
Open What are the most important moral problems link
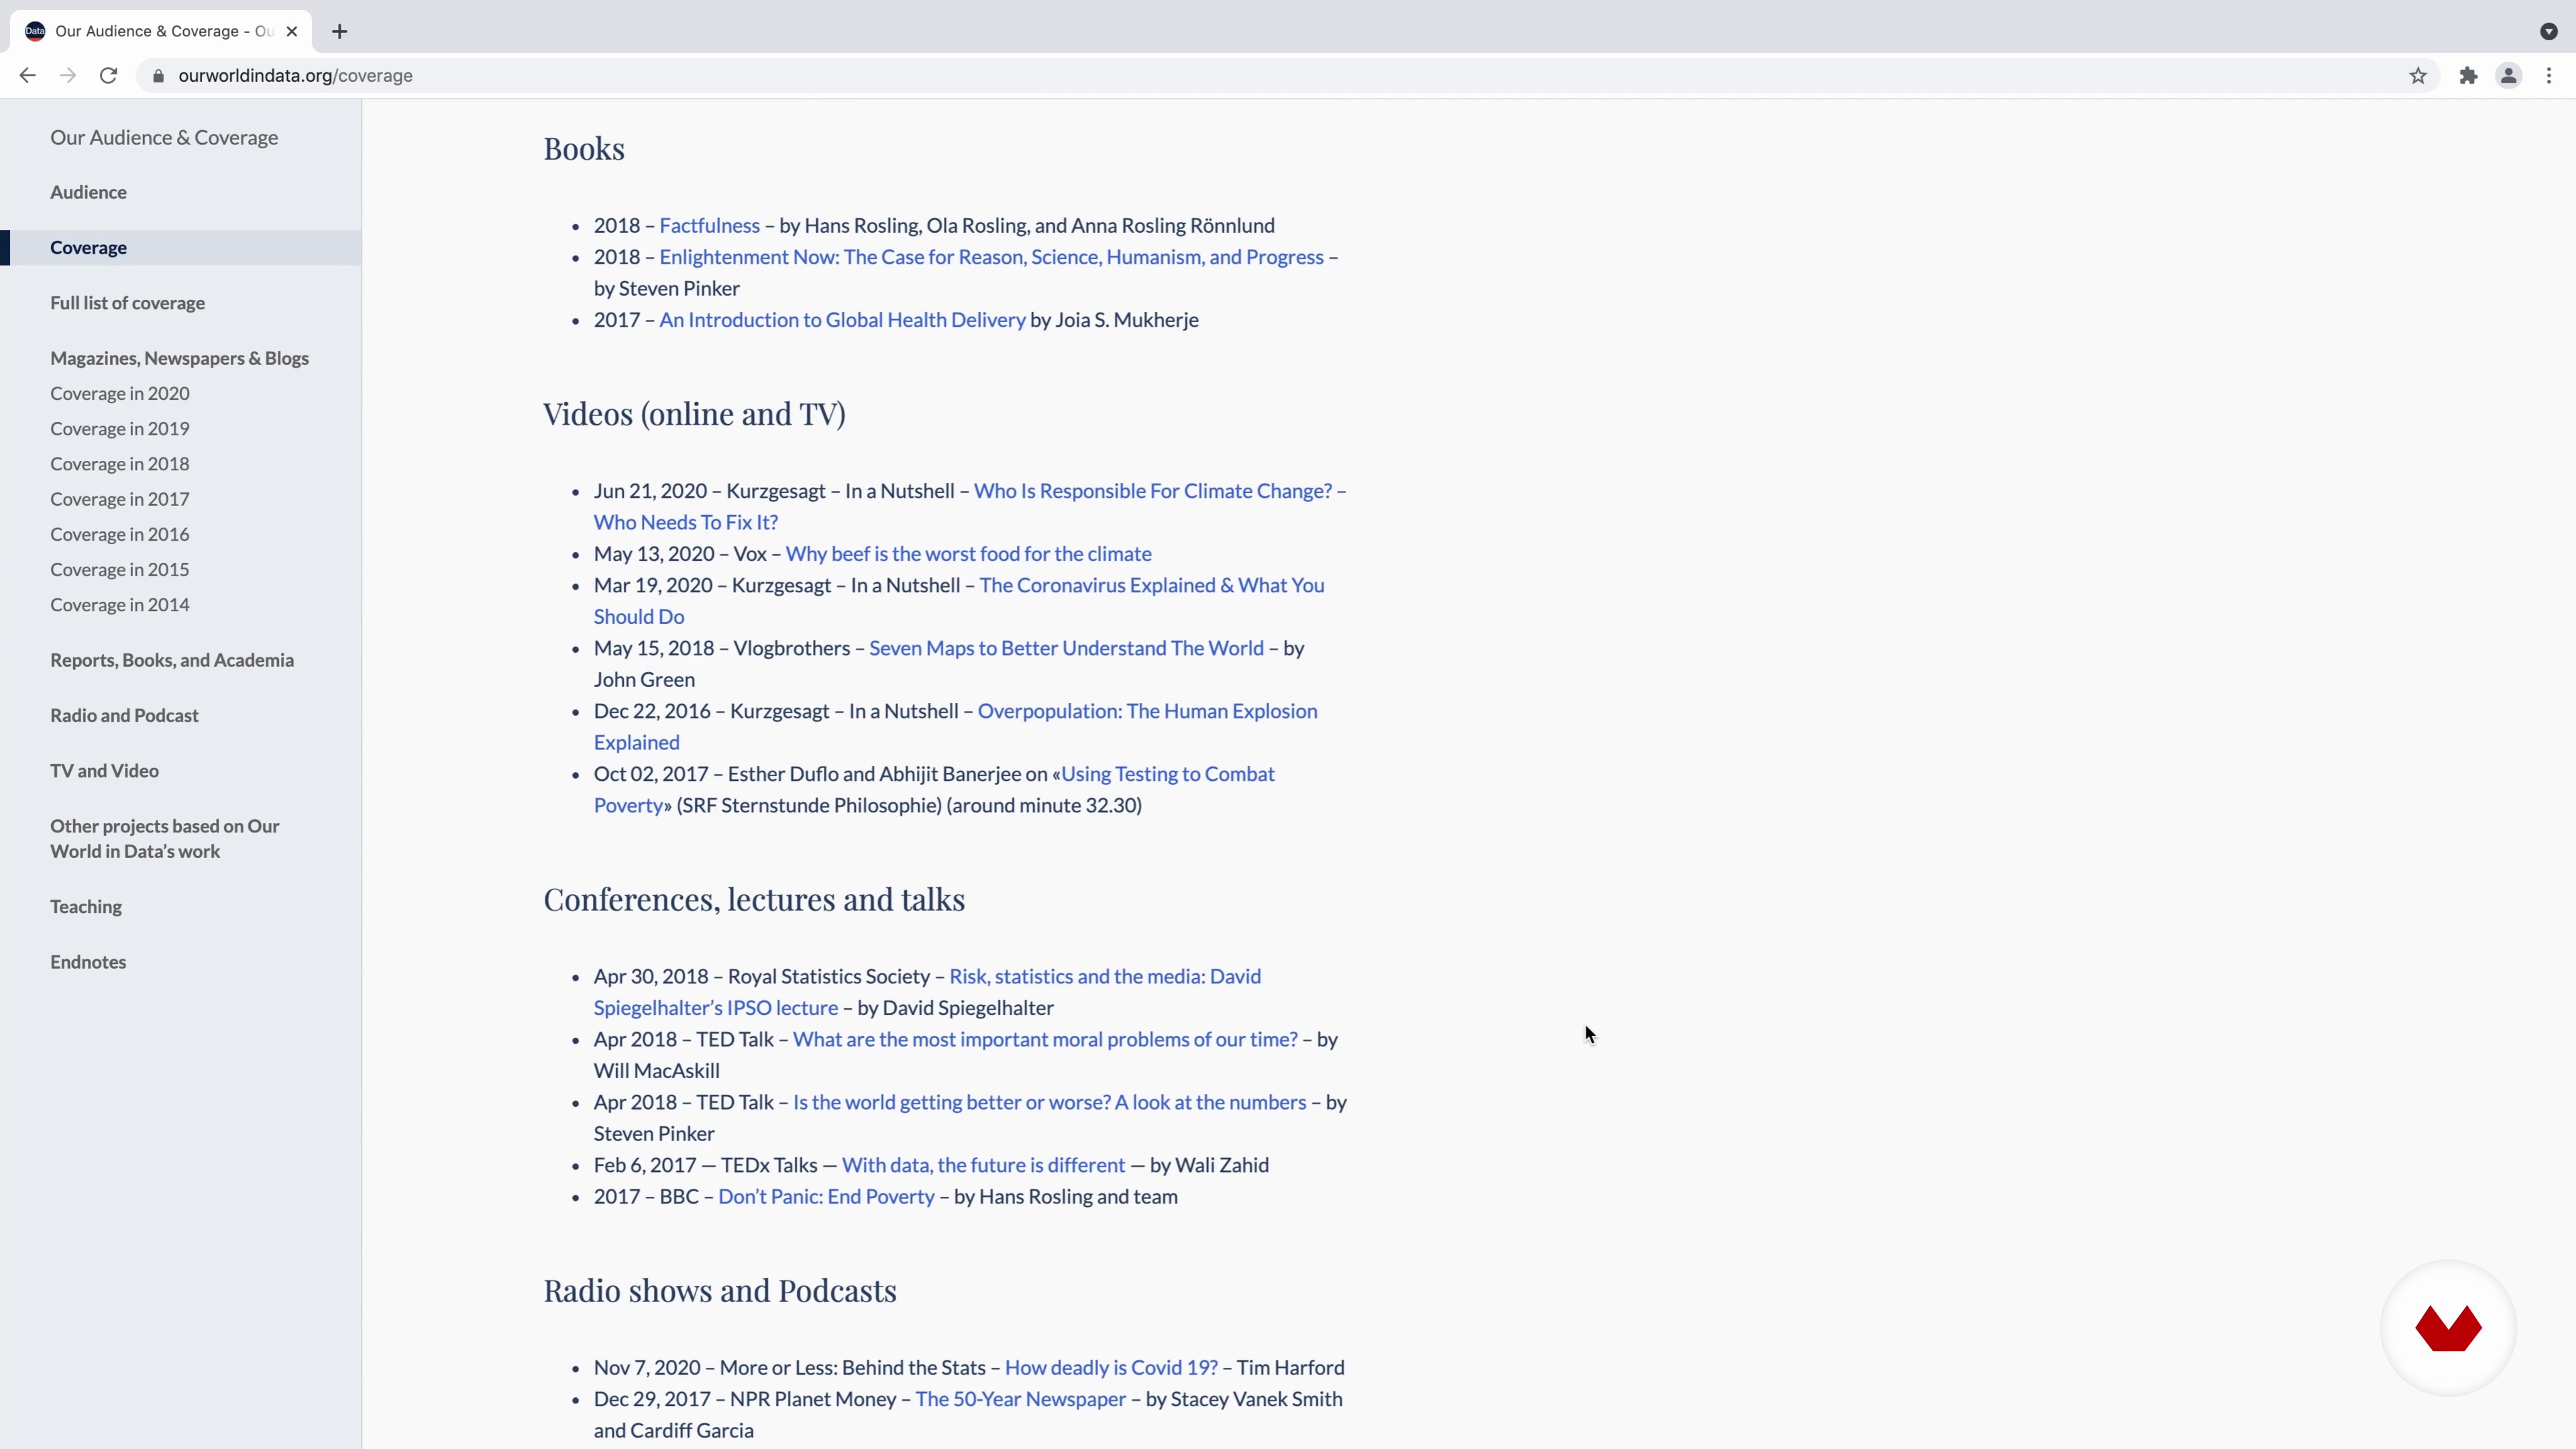point(1045,1039)
